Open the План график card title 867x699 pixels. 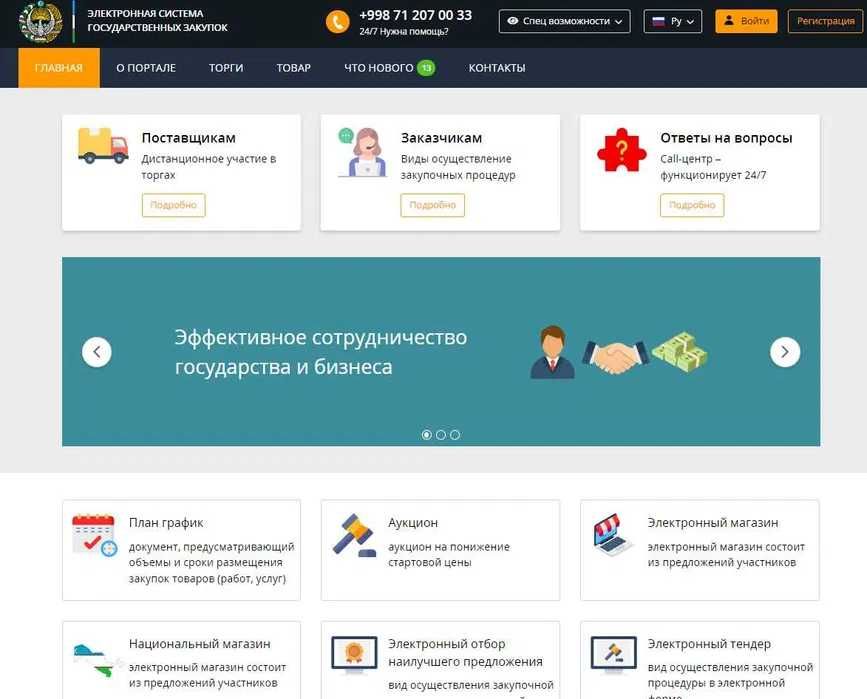(166, 523)
